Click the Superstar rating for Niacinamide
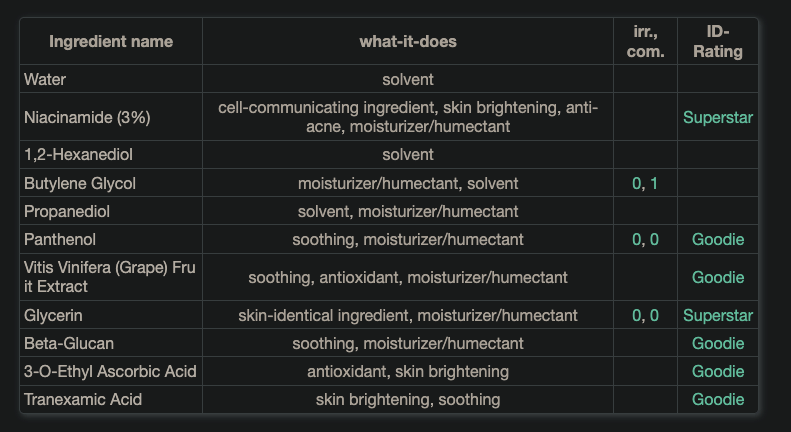 [717, 117]
